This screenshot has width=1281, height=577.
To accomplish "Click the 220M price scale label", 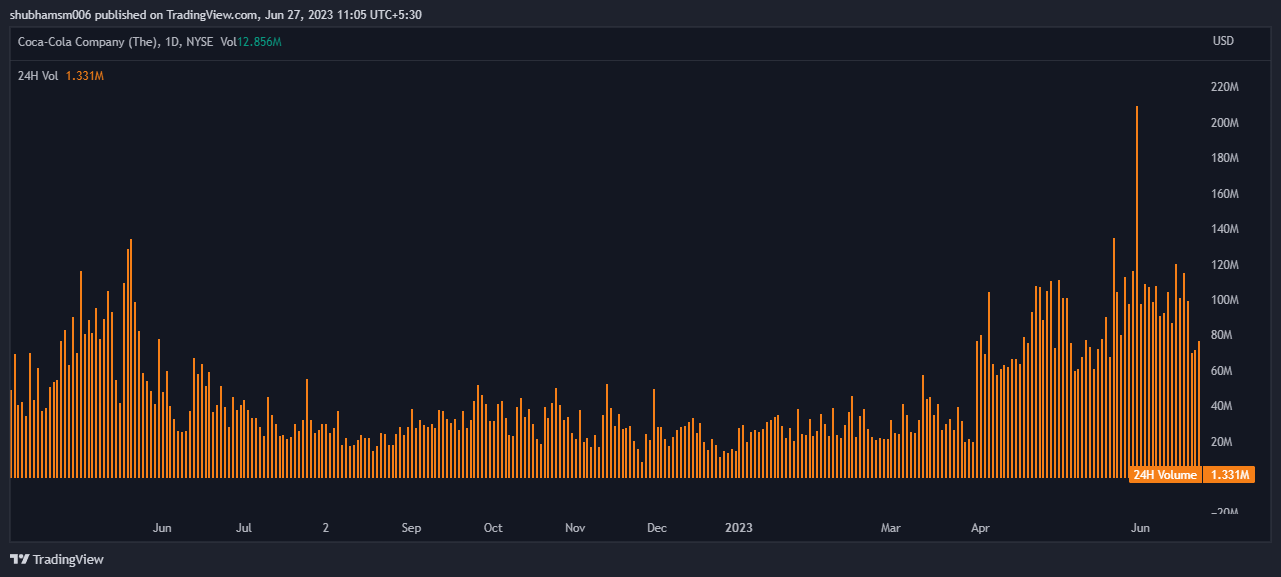I will point(1225,88).
